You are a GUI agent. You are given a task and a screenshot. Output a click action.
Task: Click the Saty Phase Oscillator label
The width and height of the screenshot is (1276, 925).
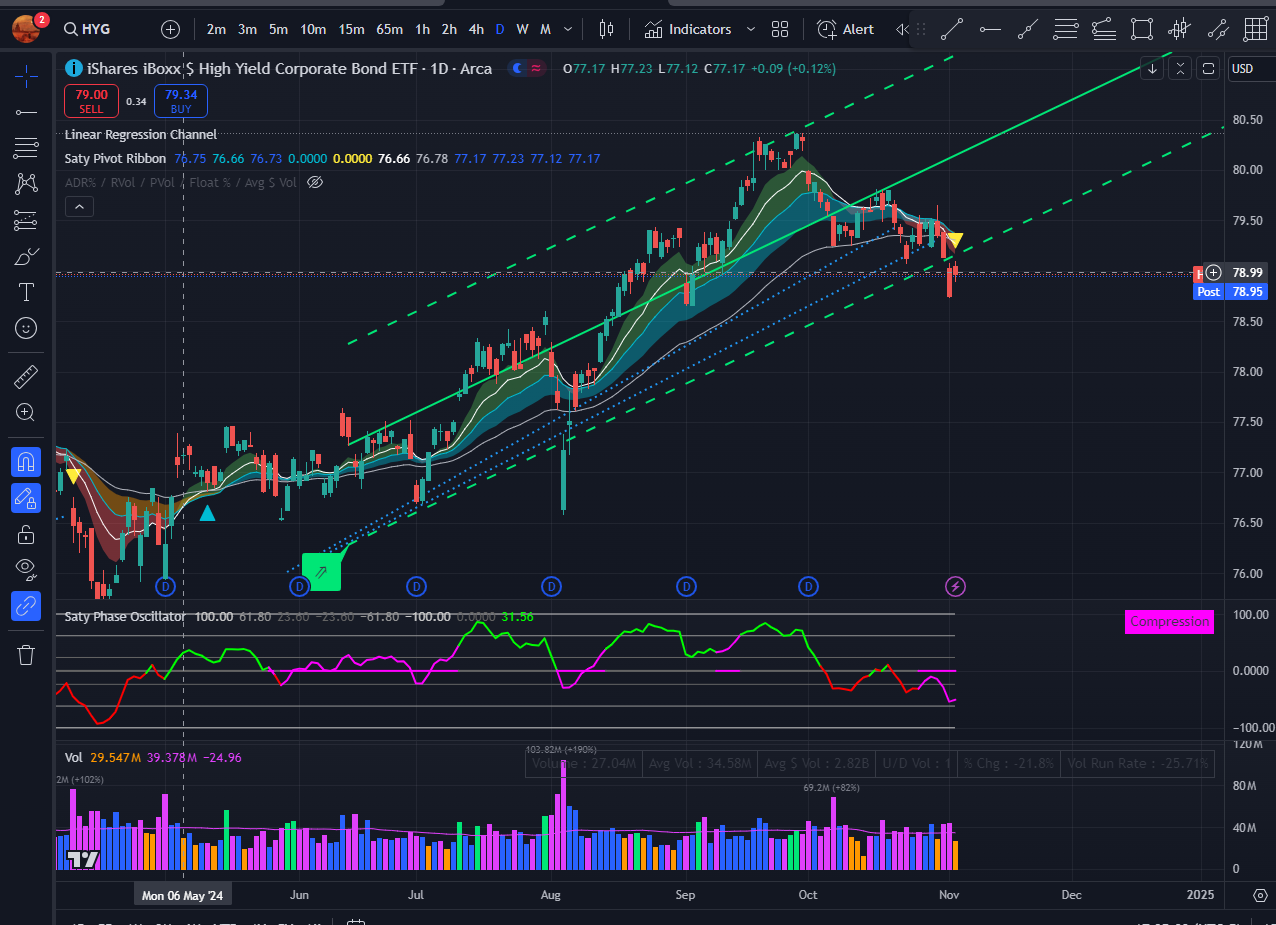(x=125, y=616)
